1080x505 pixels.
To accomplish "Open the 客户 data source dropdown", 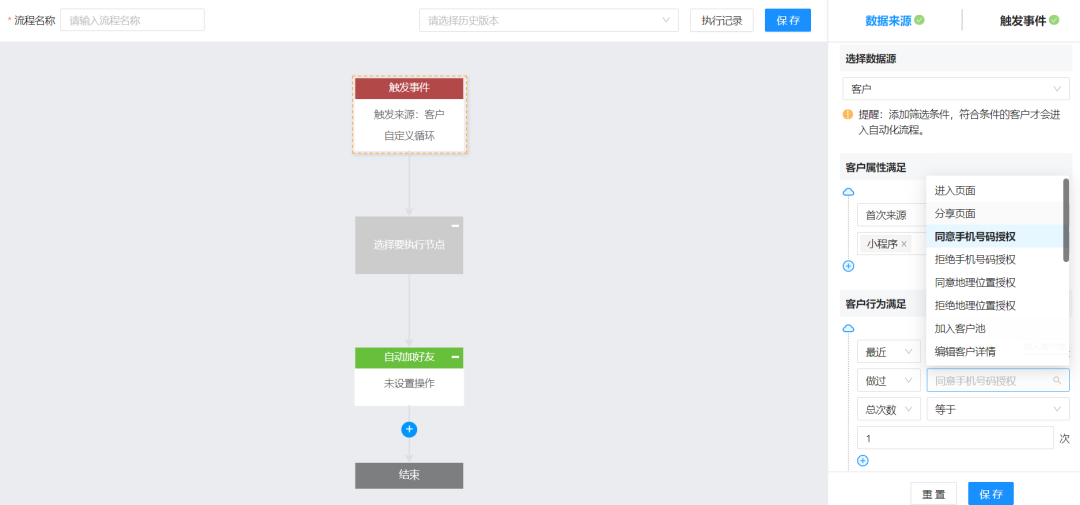I will [956, 89].
